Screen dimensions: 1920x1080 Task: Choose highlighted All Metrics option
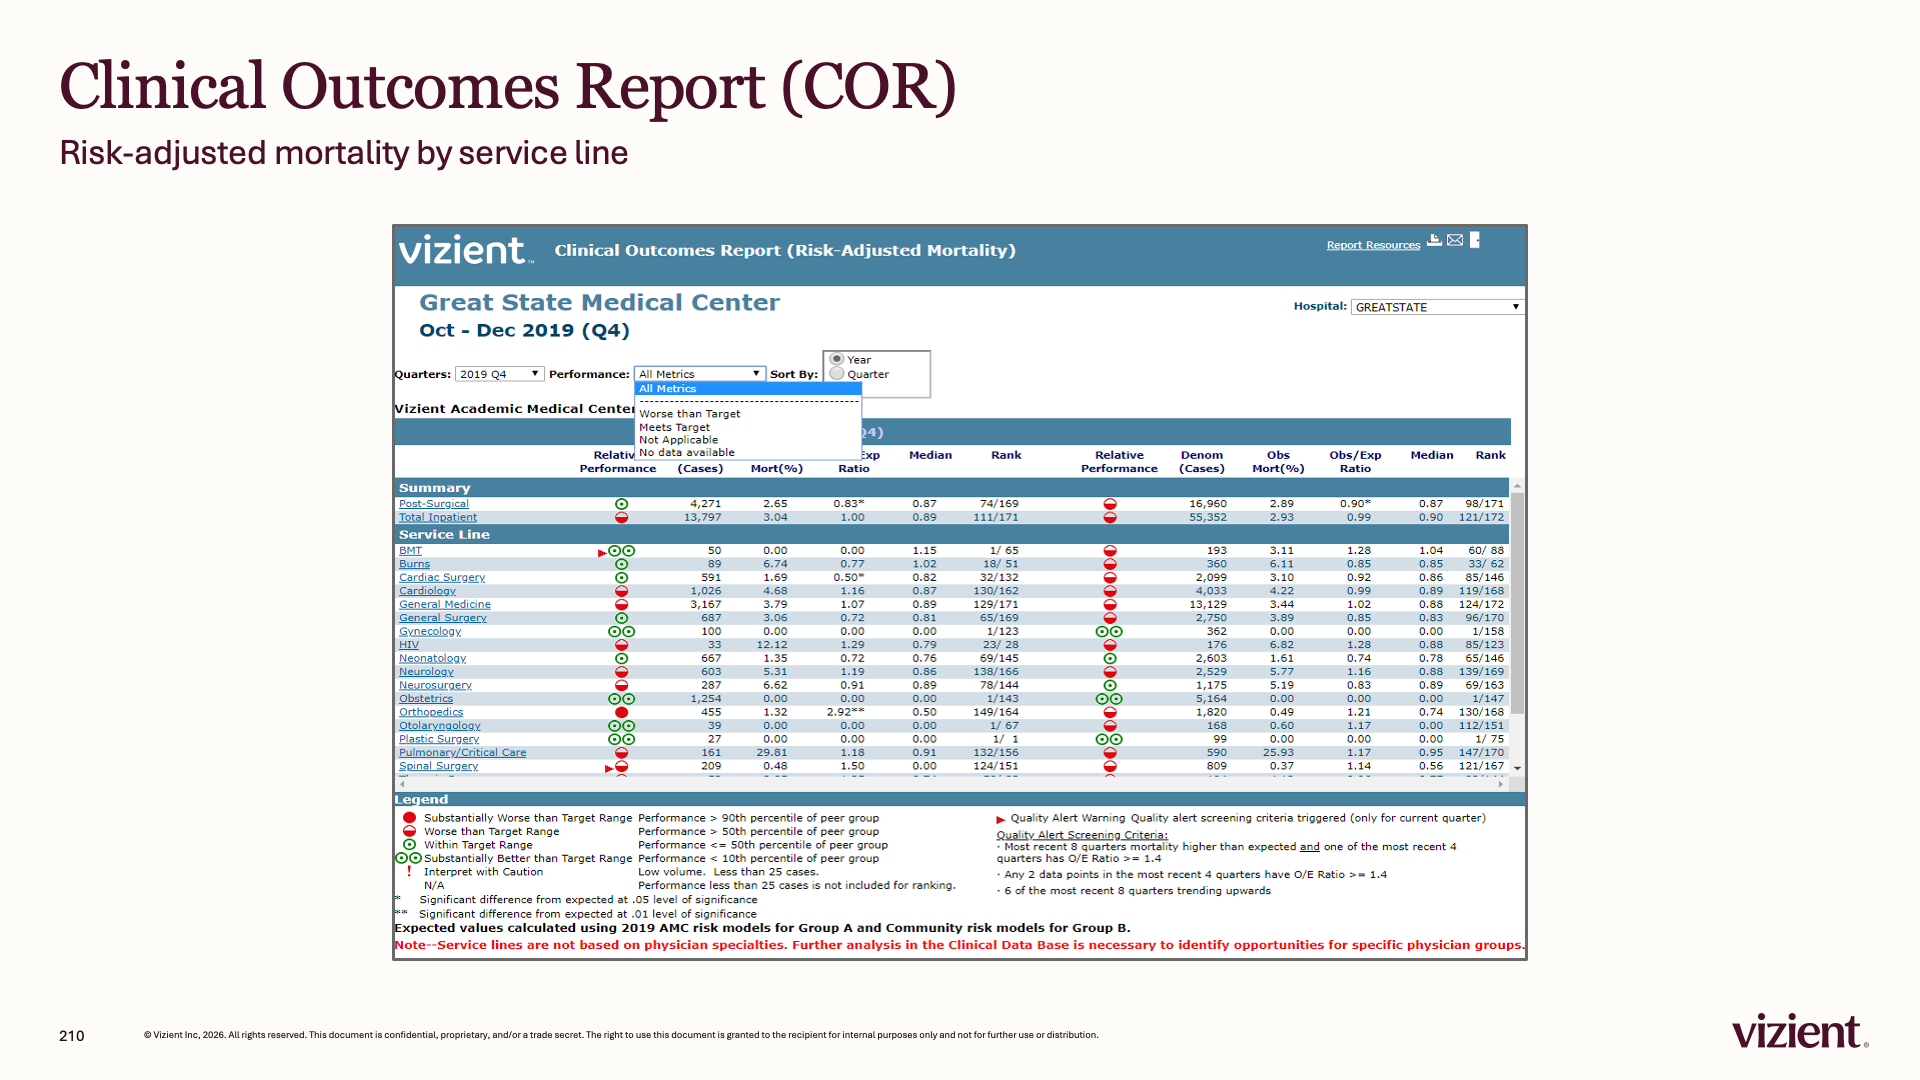(748, 389)
